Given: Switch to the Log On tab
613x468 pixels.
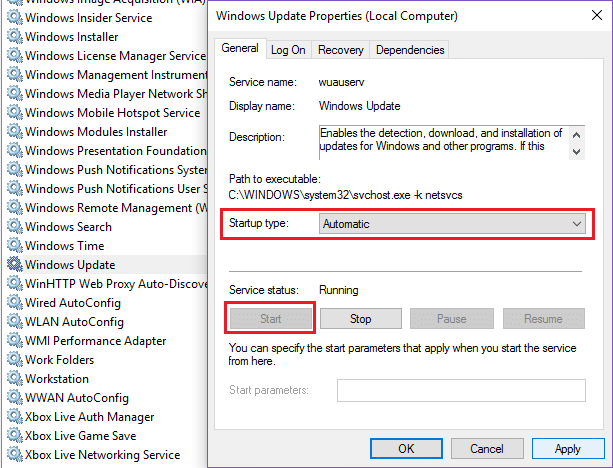Looking at the screenshot, I should click(x=288, y=50).
